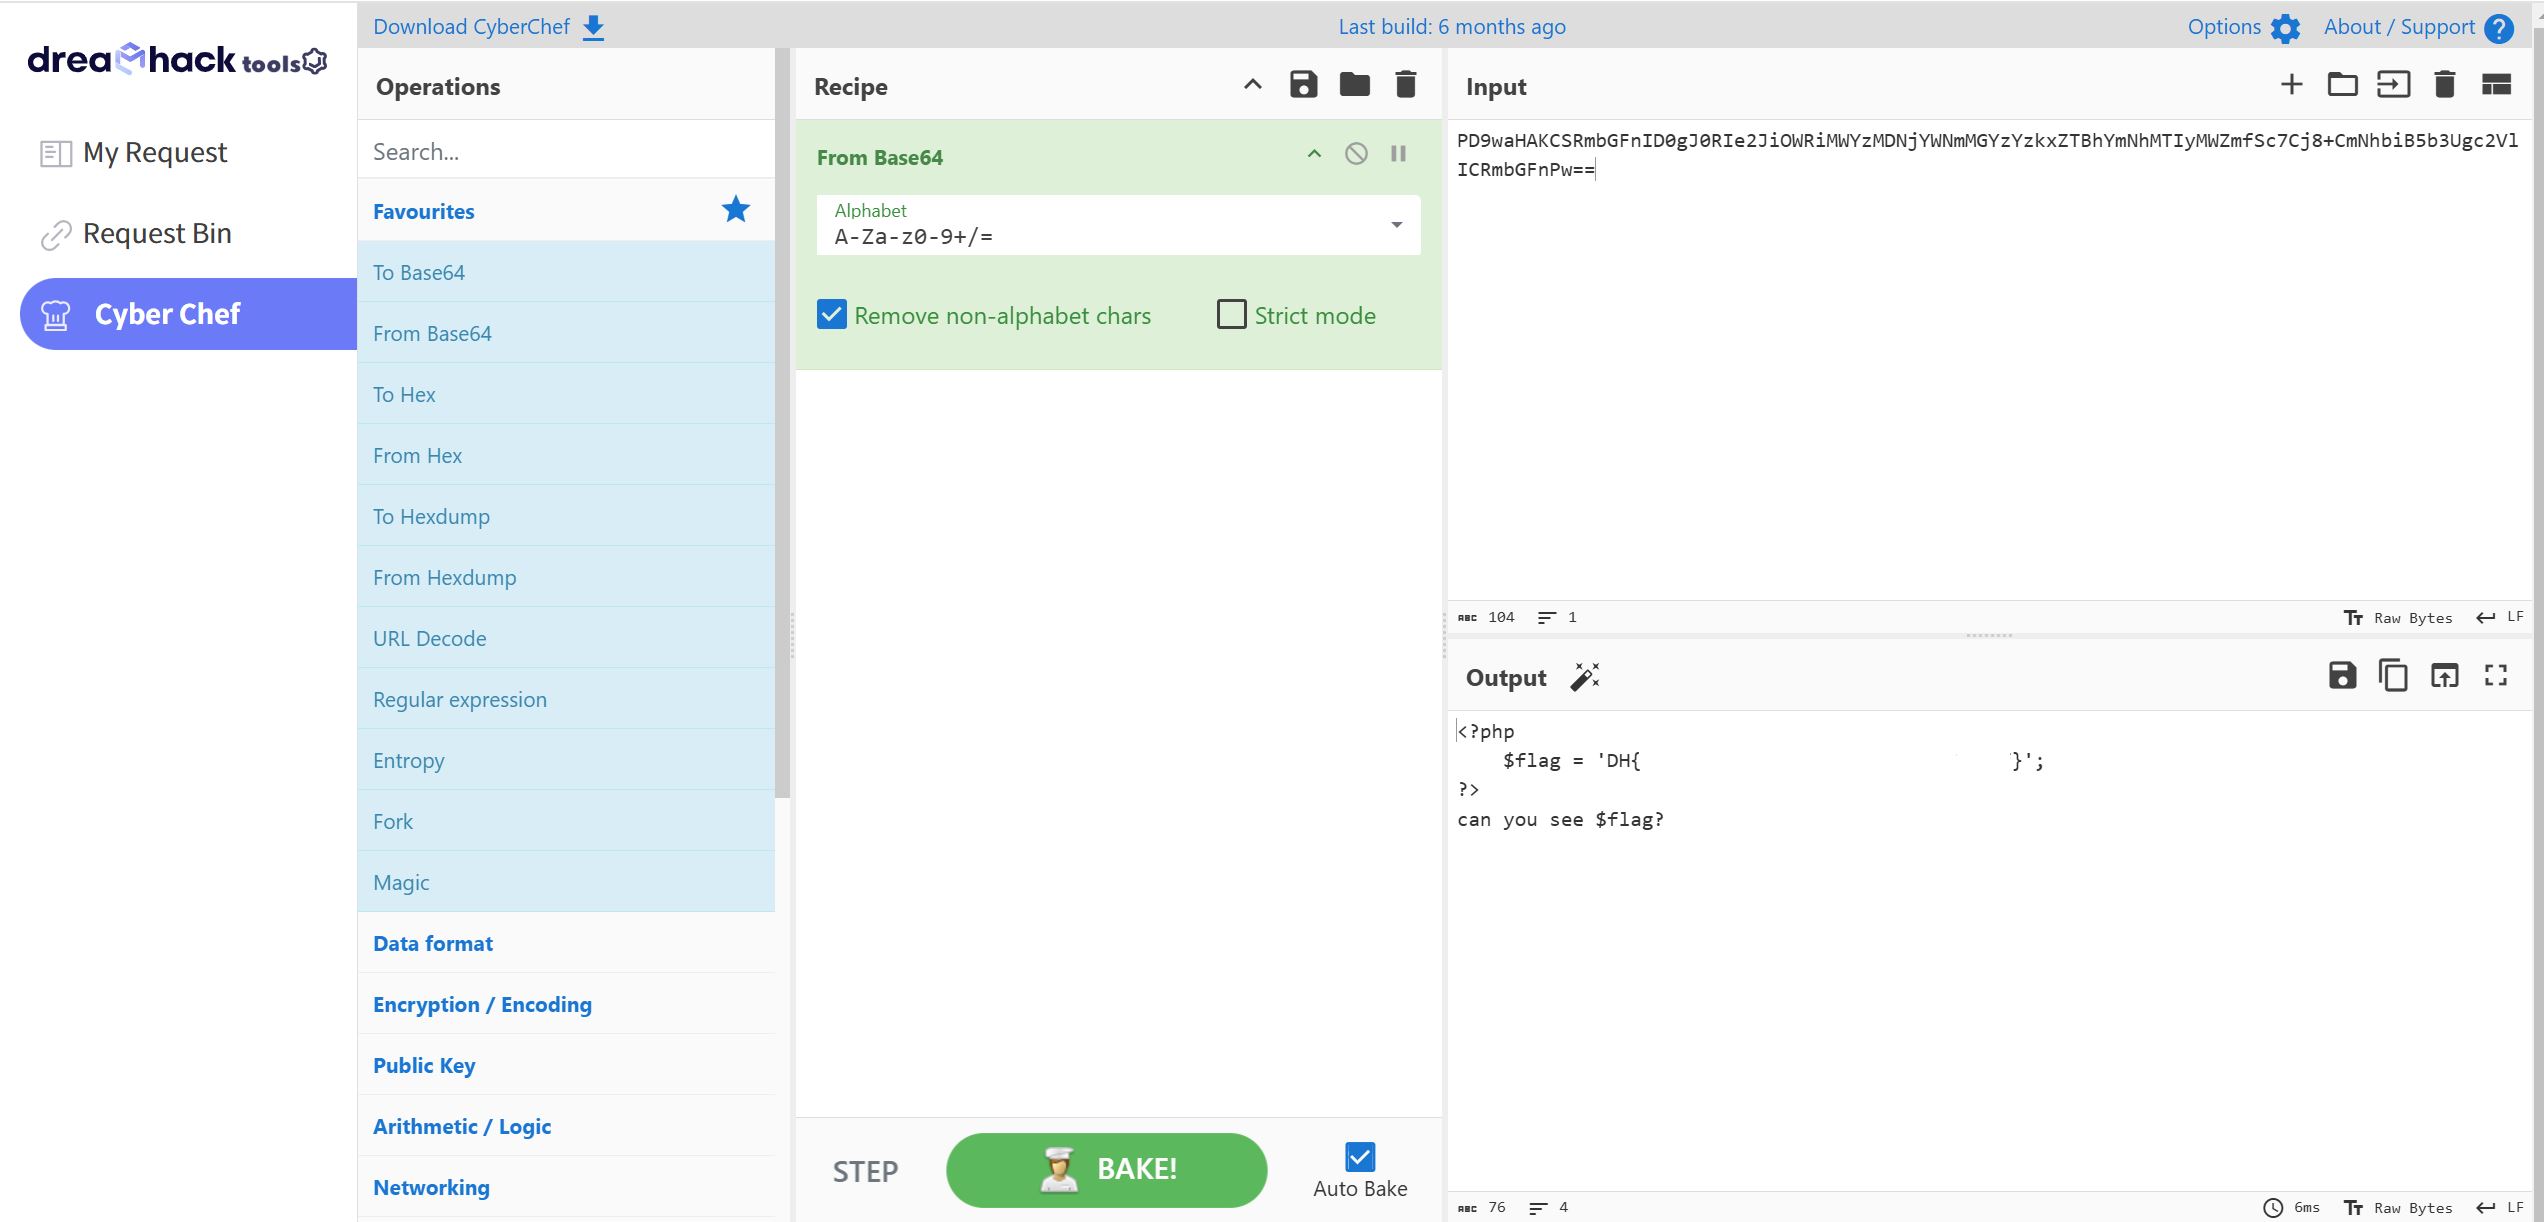The image size is (2544, 1222).
Task: Set breakpoint pause on From Base64
Action: tap(1398, 154)
